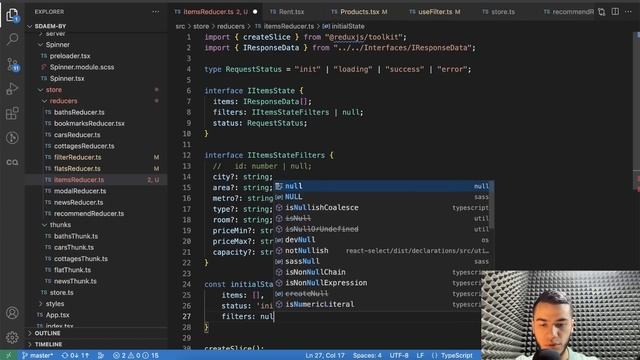Select NULL sass suggestion

pyautogui.click(x=382, y=197)
